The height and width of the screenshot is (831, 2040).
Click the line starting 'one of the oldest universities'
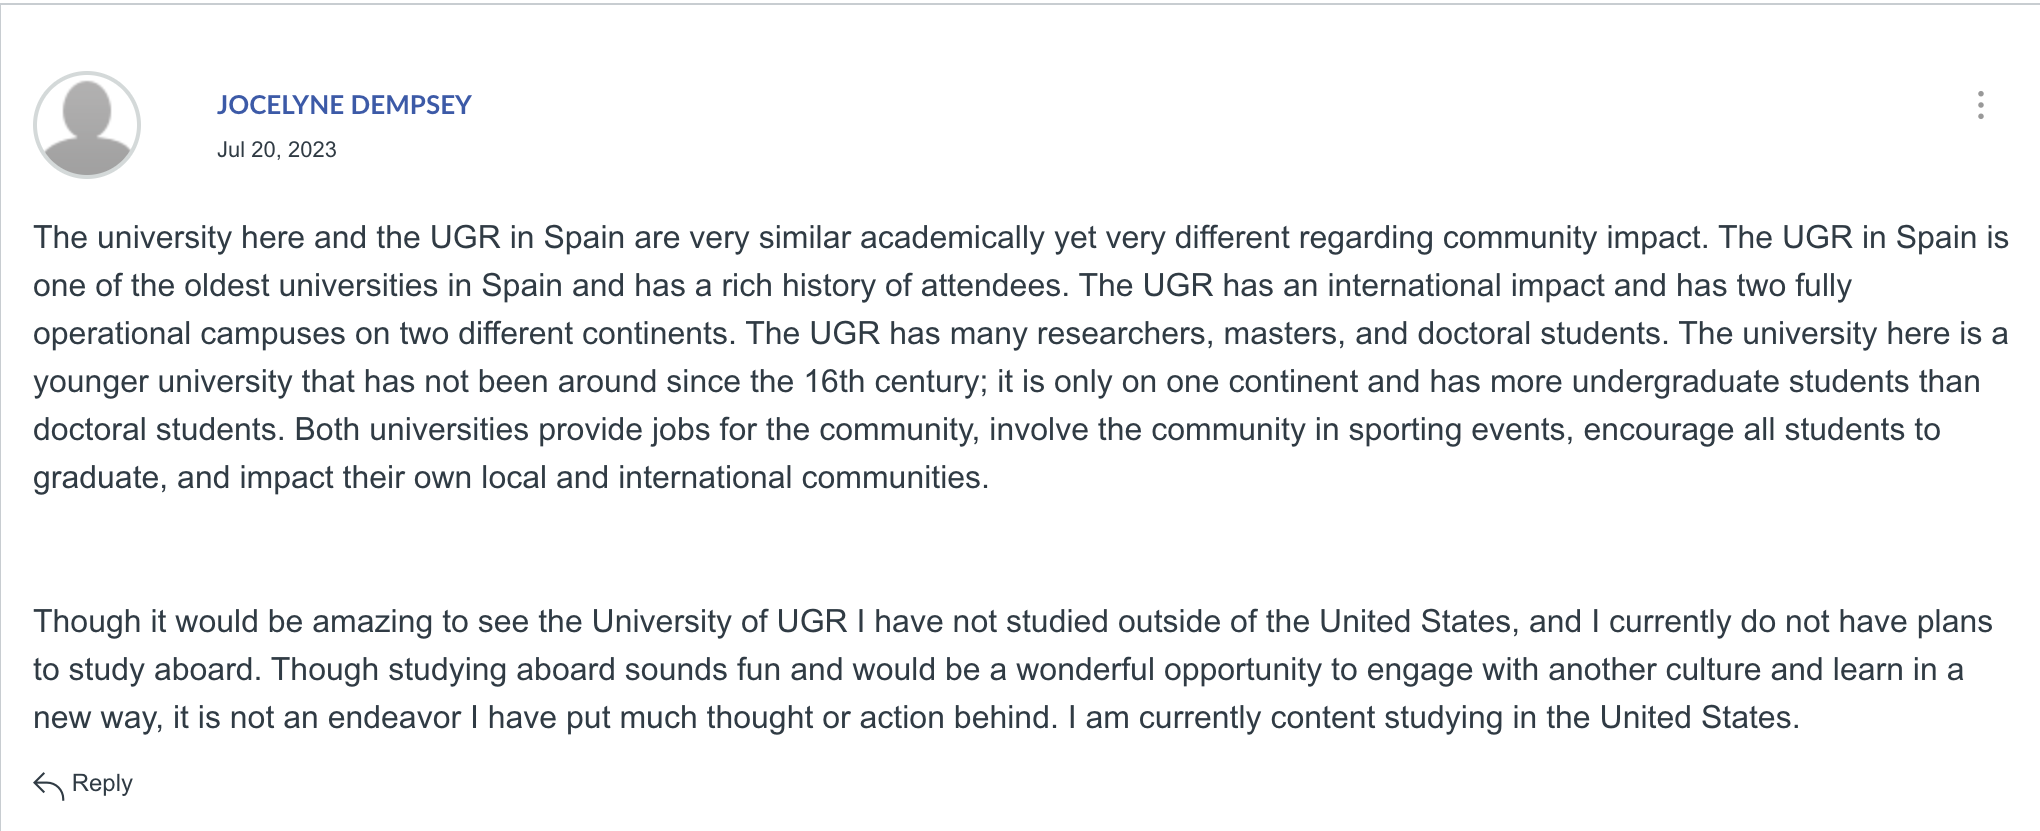(942, 285)
